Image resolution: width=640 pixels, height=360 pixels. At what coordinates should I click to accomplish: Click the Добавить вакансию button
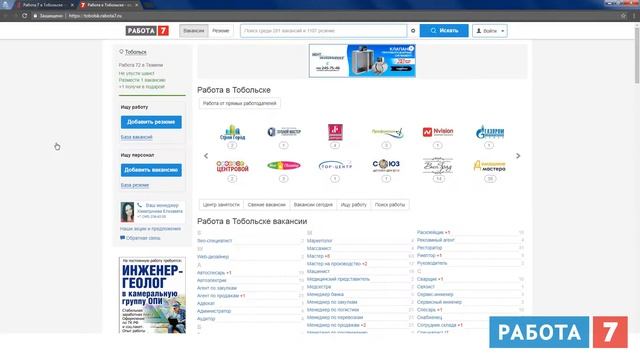point(151,170)
